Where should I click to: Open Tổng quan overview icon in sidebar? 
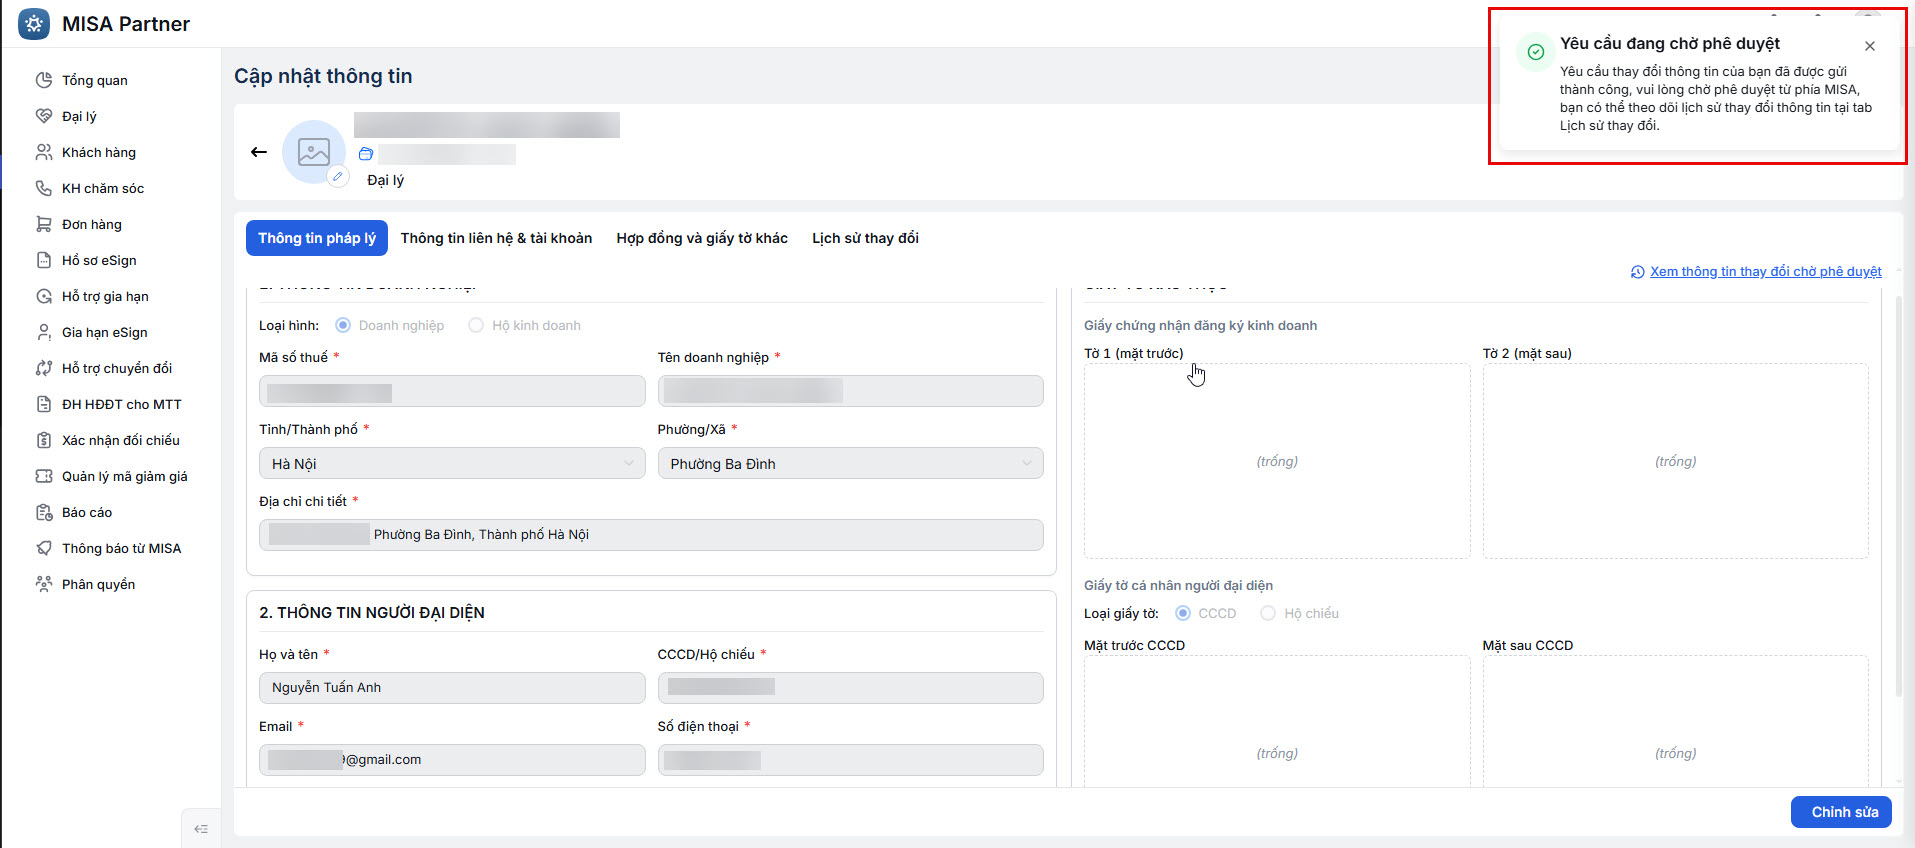[44, 80]
